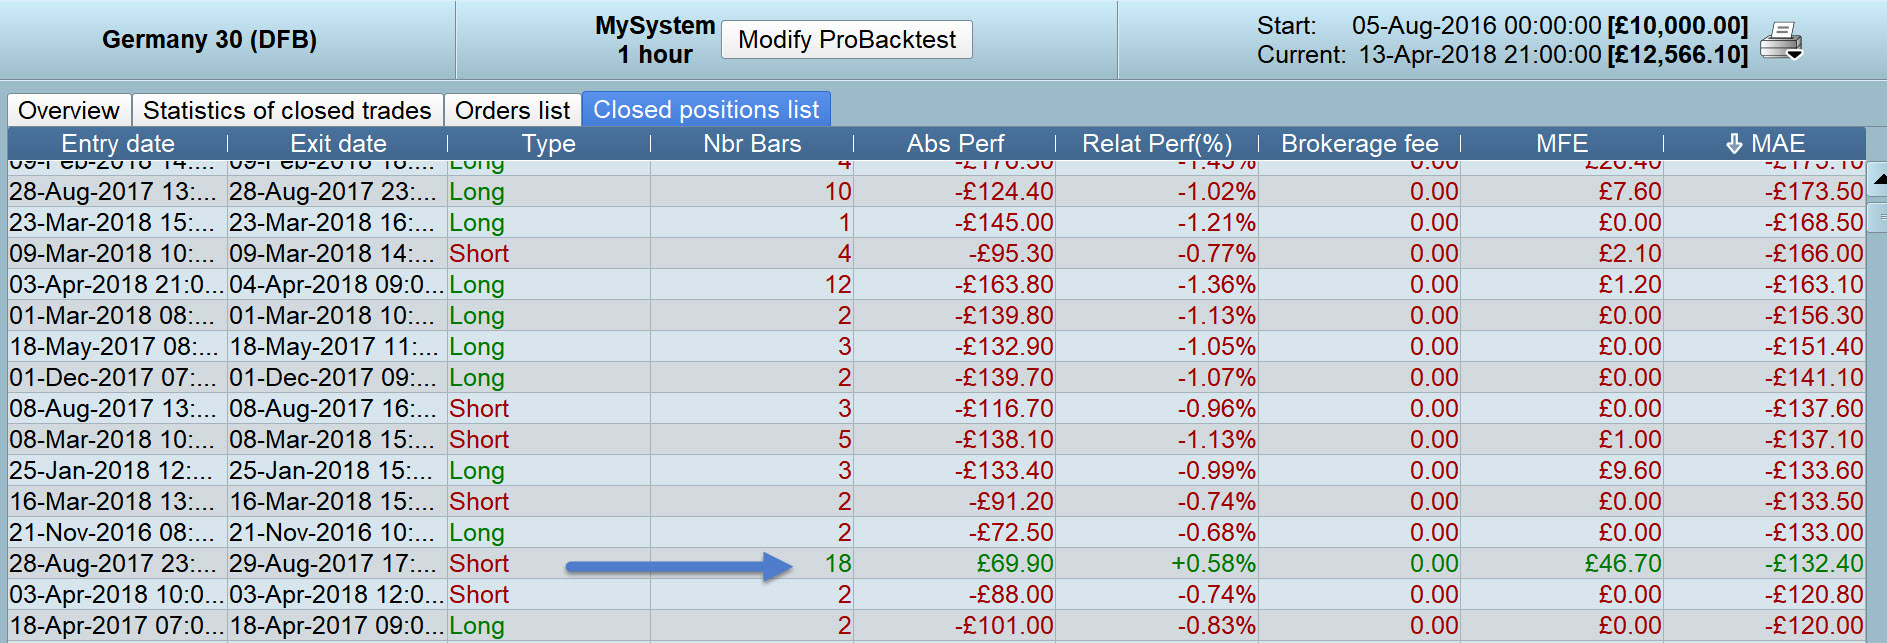The image size is (1887, 643).
Task: Select the Closed positions list tab
Action: coord(706,110)
